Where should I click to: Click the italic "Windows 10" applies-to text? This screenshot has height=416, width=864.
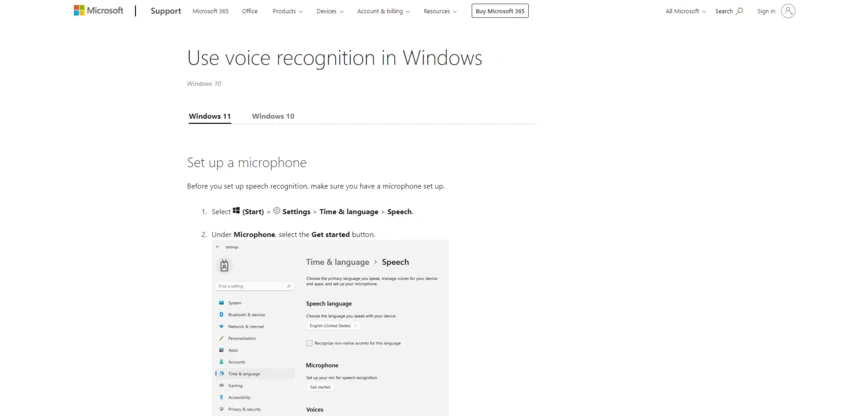click(204, 84)
